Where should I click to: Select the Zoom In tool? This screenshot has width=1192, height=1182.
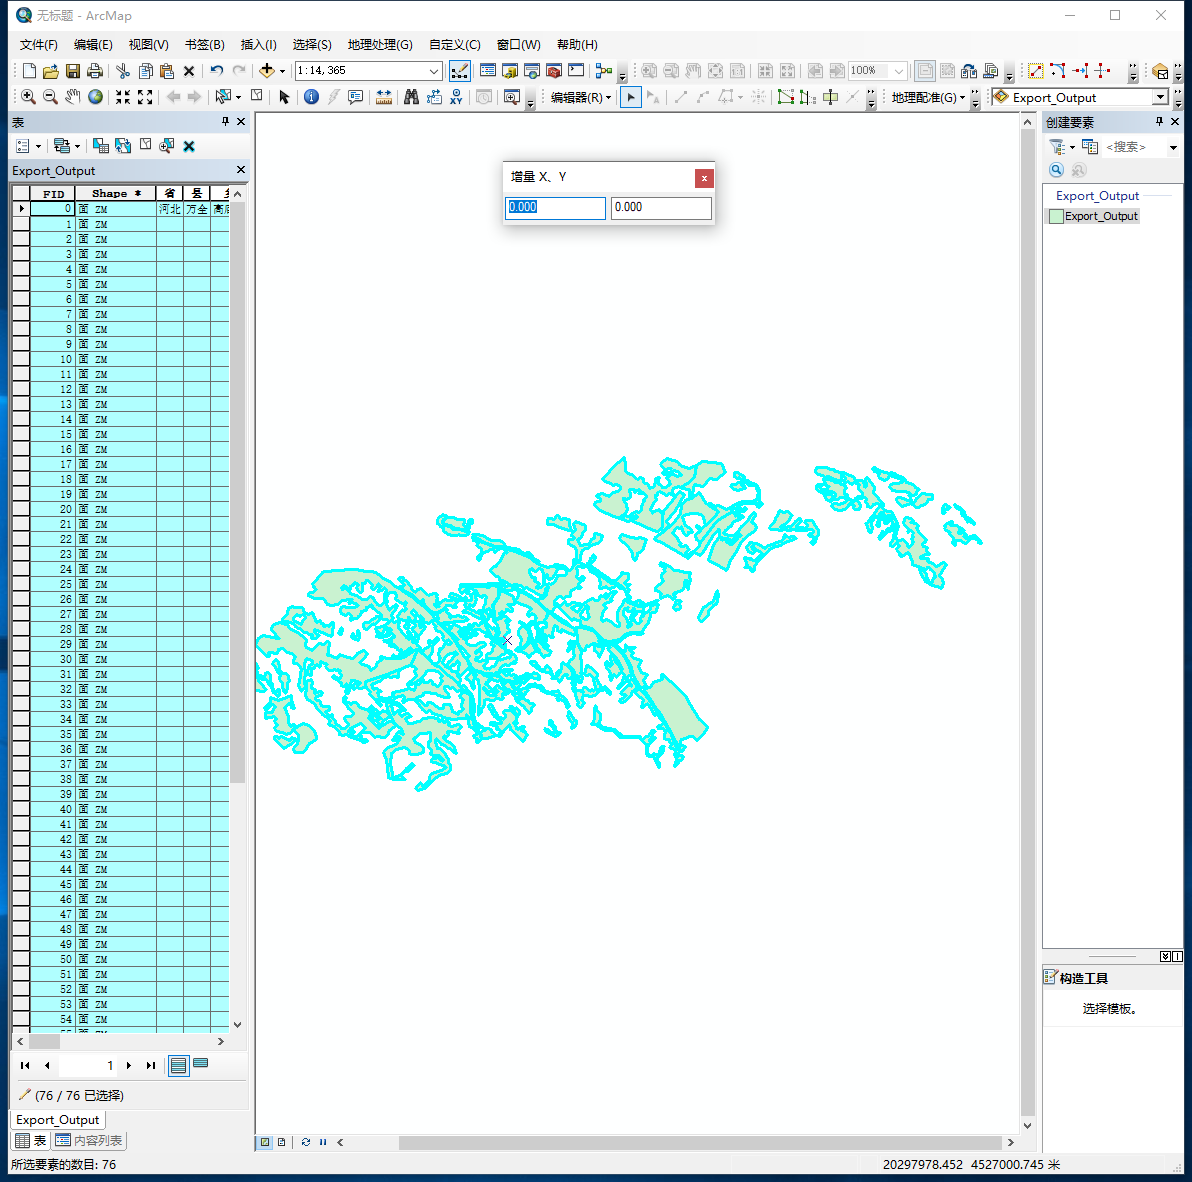[27, 96]
